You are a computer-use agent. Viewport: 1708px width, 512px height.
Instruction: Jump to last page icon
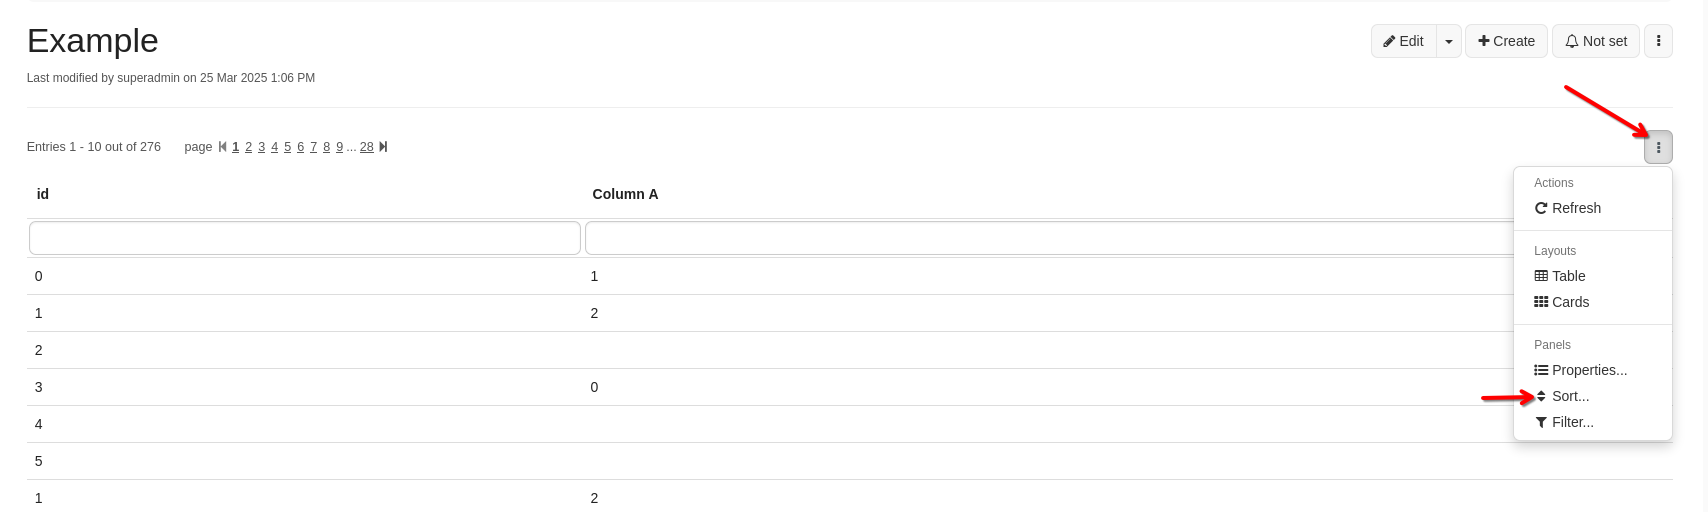[x=383, y=147]
